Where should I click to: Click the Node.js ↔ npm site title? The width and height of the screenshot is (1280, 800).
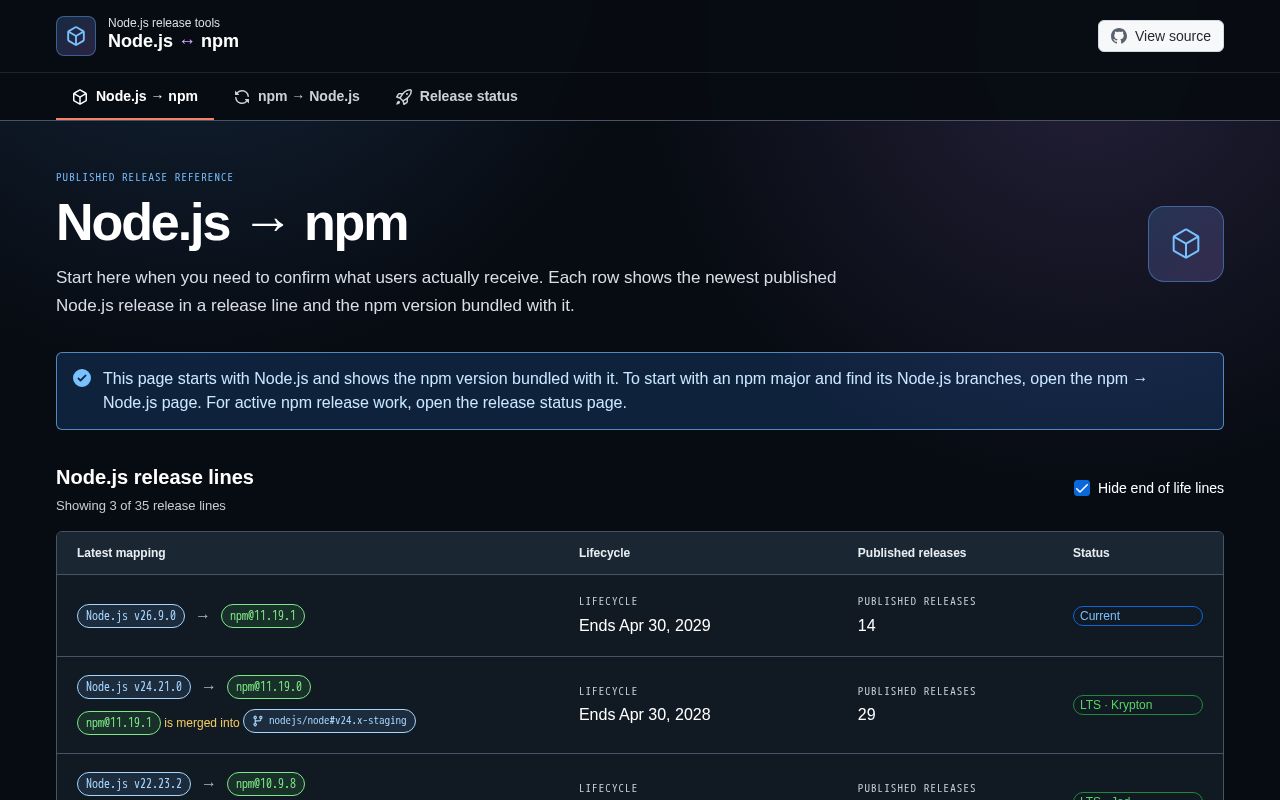click(173, 41)
